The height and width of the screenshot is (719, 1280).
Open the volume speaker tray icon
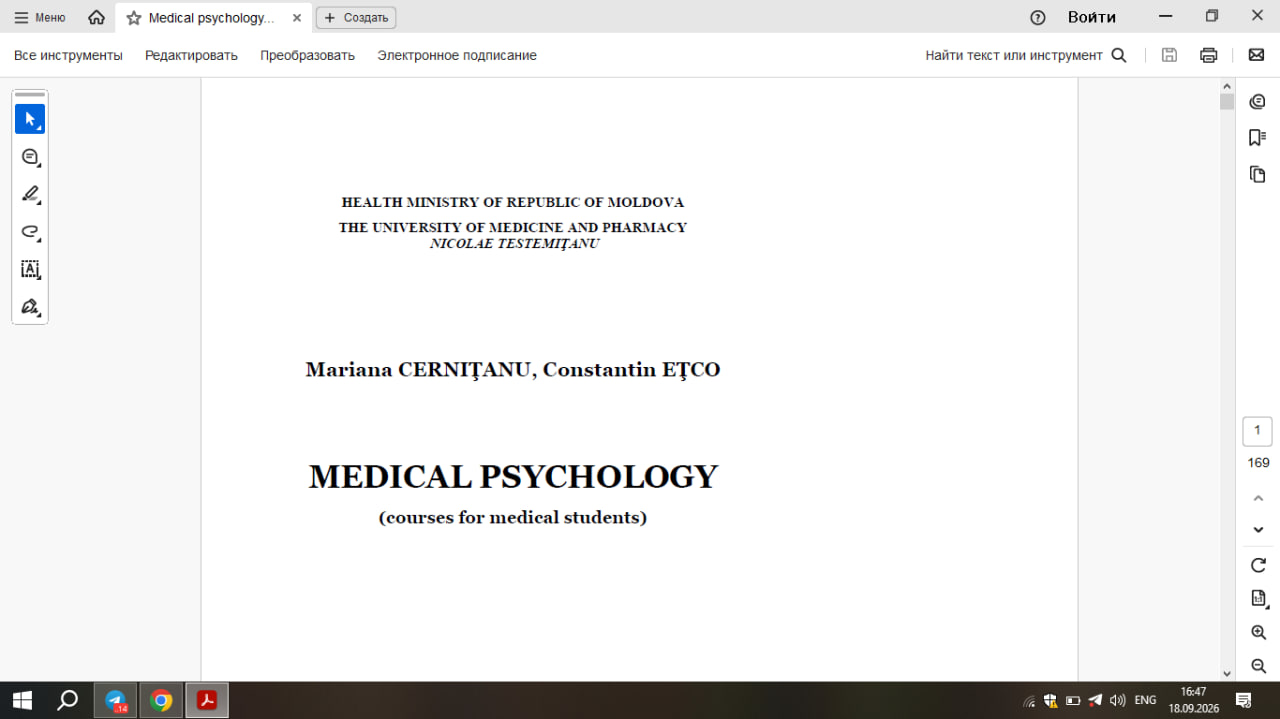1118,700
